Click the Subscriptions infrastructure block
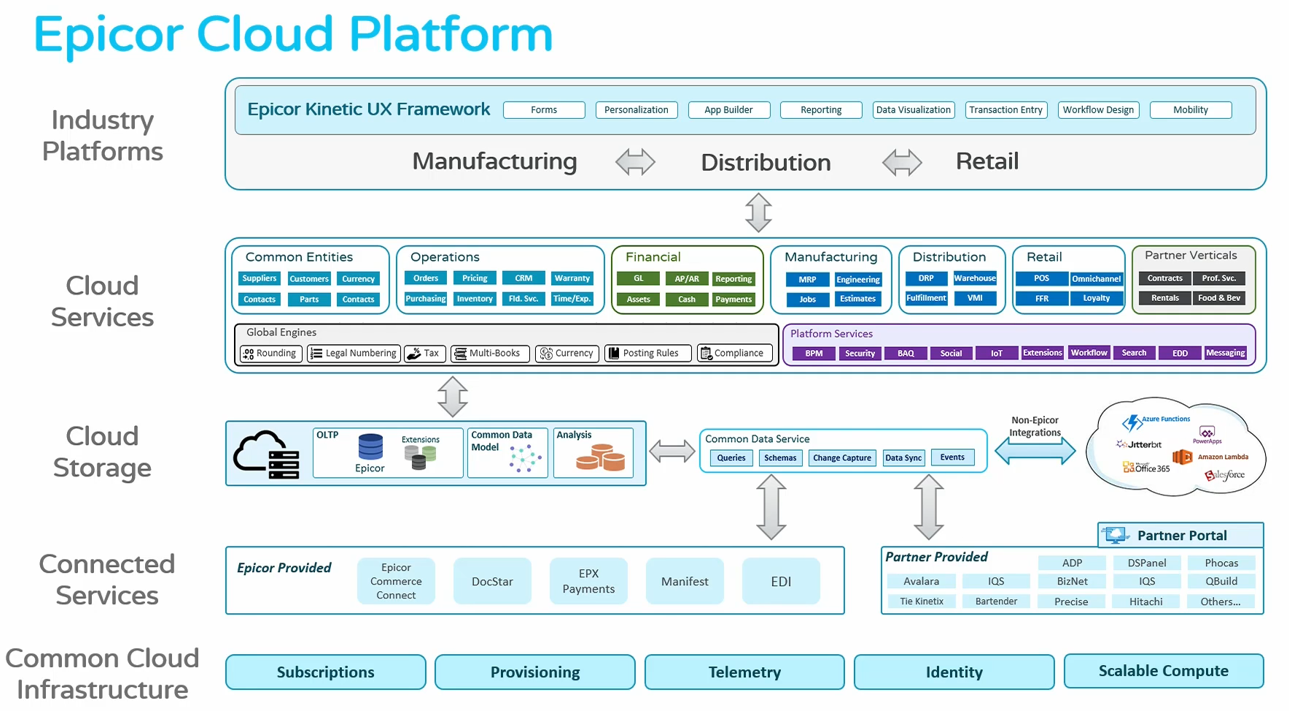The width and height of the screenshot is (1289, 711). tap(326, 672)
